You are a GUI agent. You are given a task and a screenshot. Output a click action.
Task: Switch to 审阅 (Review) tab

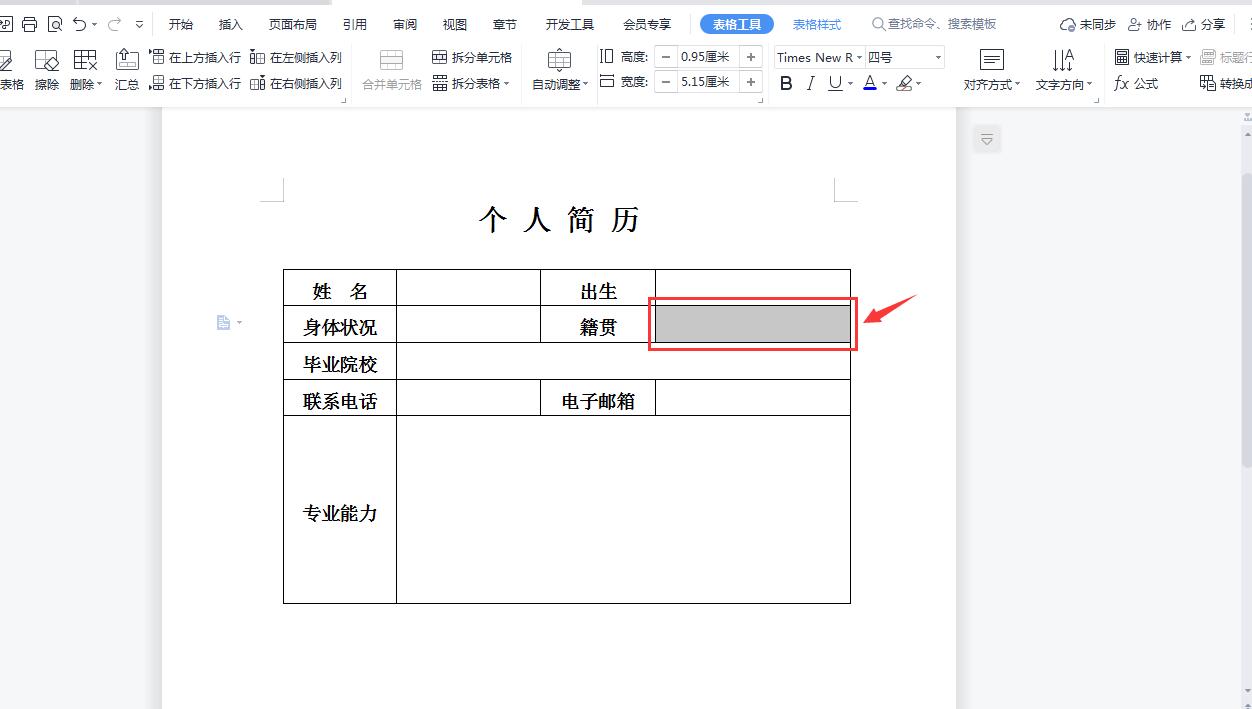(x=405, y=24)
